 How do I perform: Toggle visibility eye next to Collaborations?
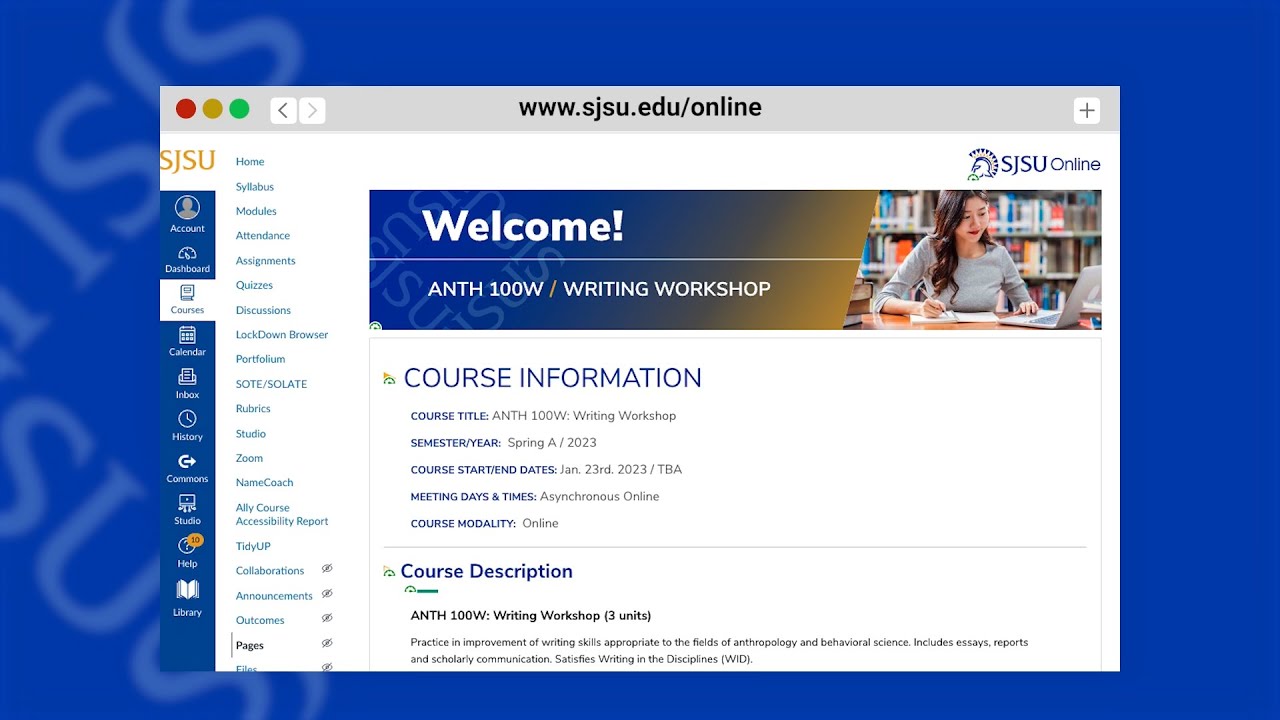tap(327, 569)
